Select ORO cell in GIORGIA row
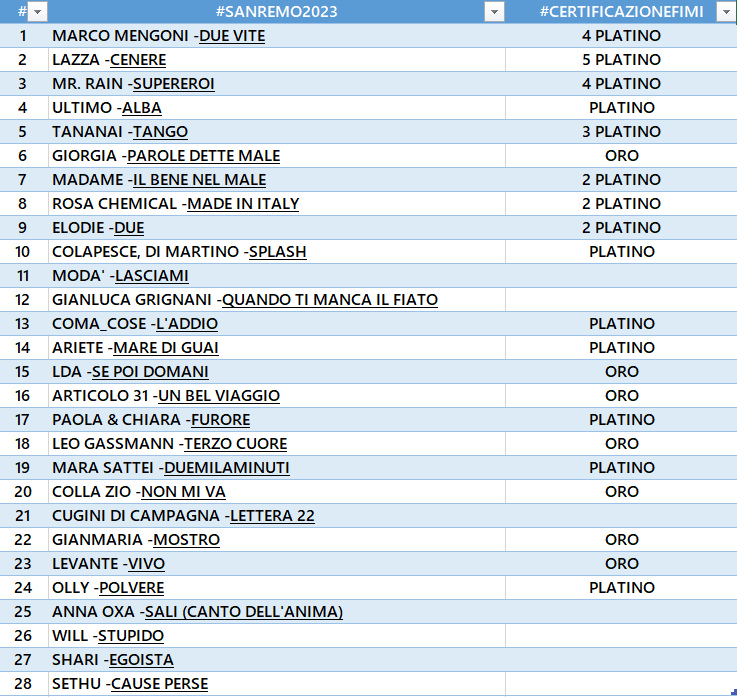737x697 pixels. 621,156
